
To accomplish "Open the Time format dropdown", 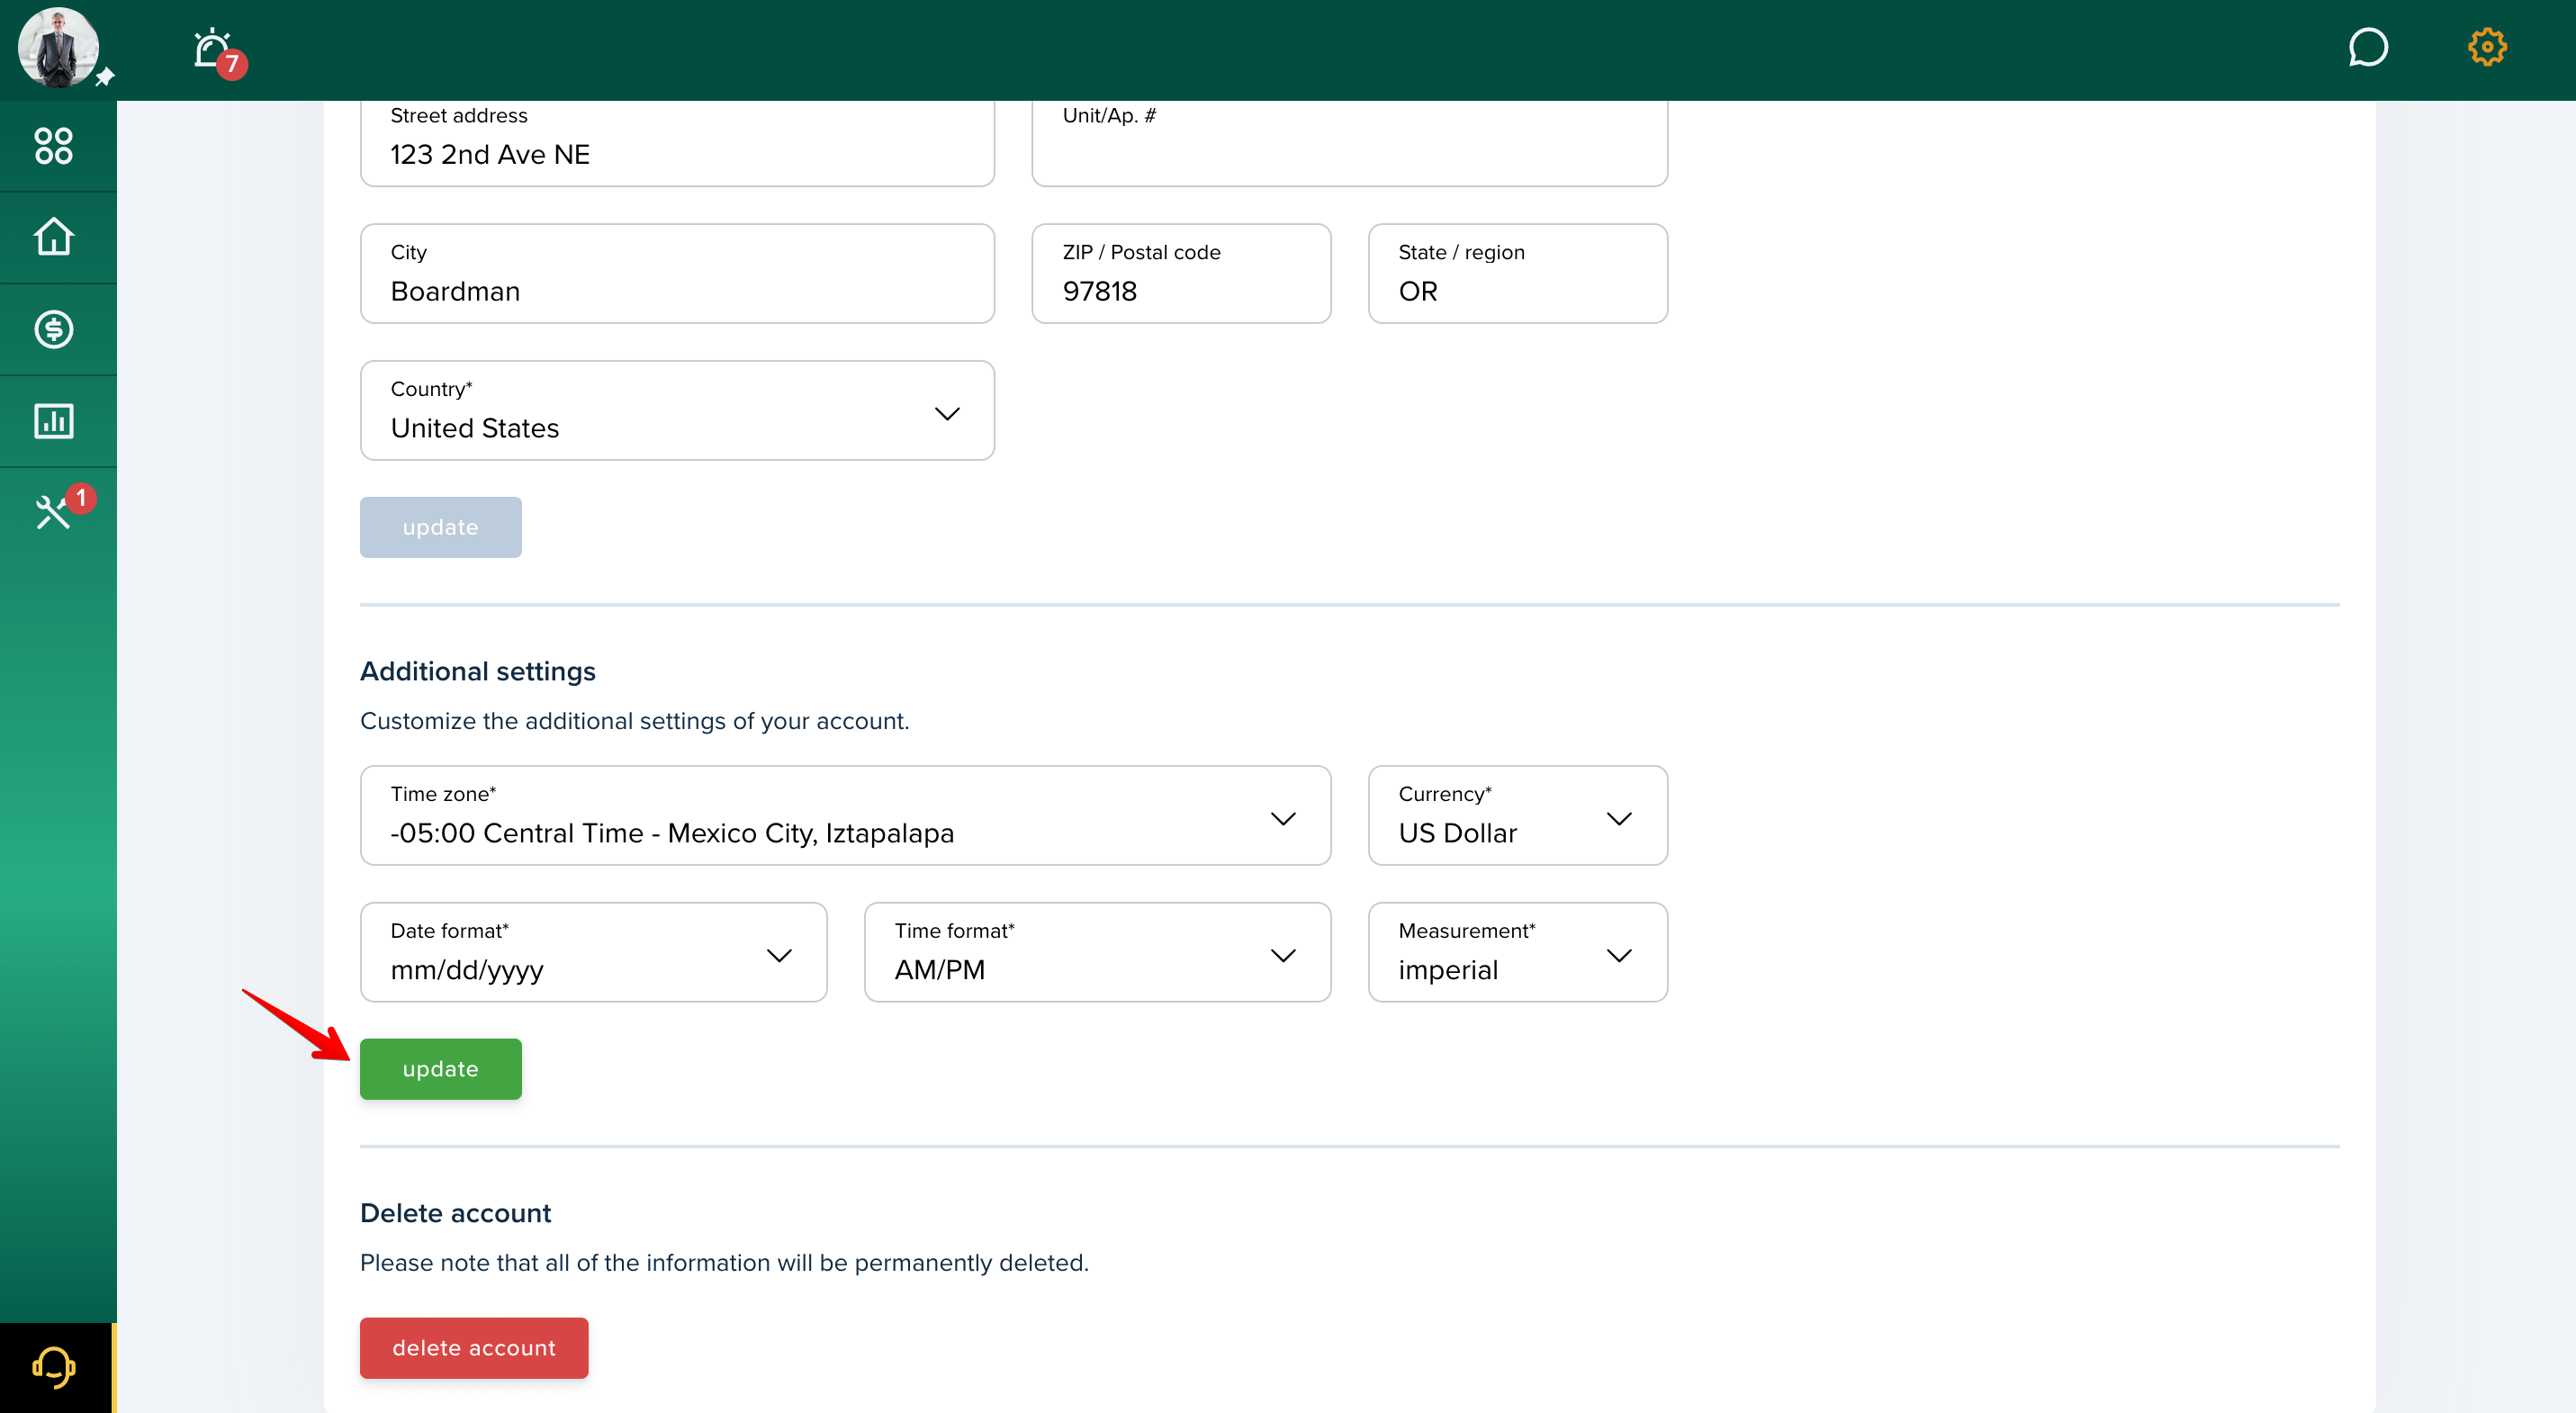I will pos(1097,952).
